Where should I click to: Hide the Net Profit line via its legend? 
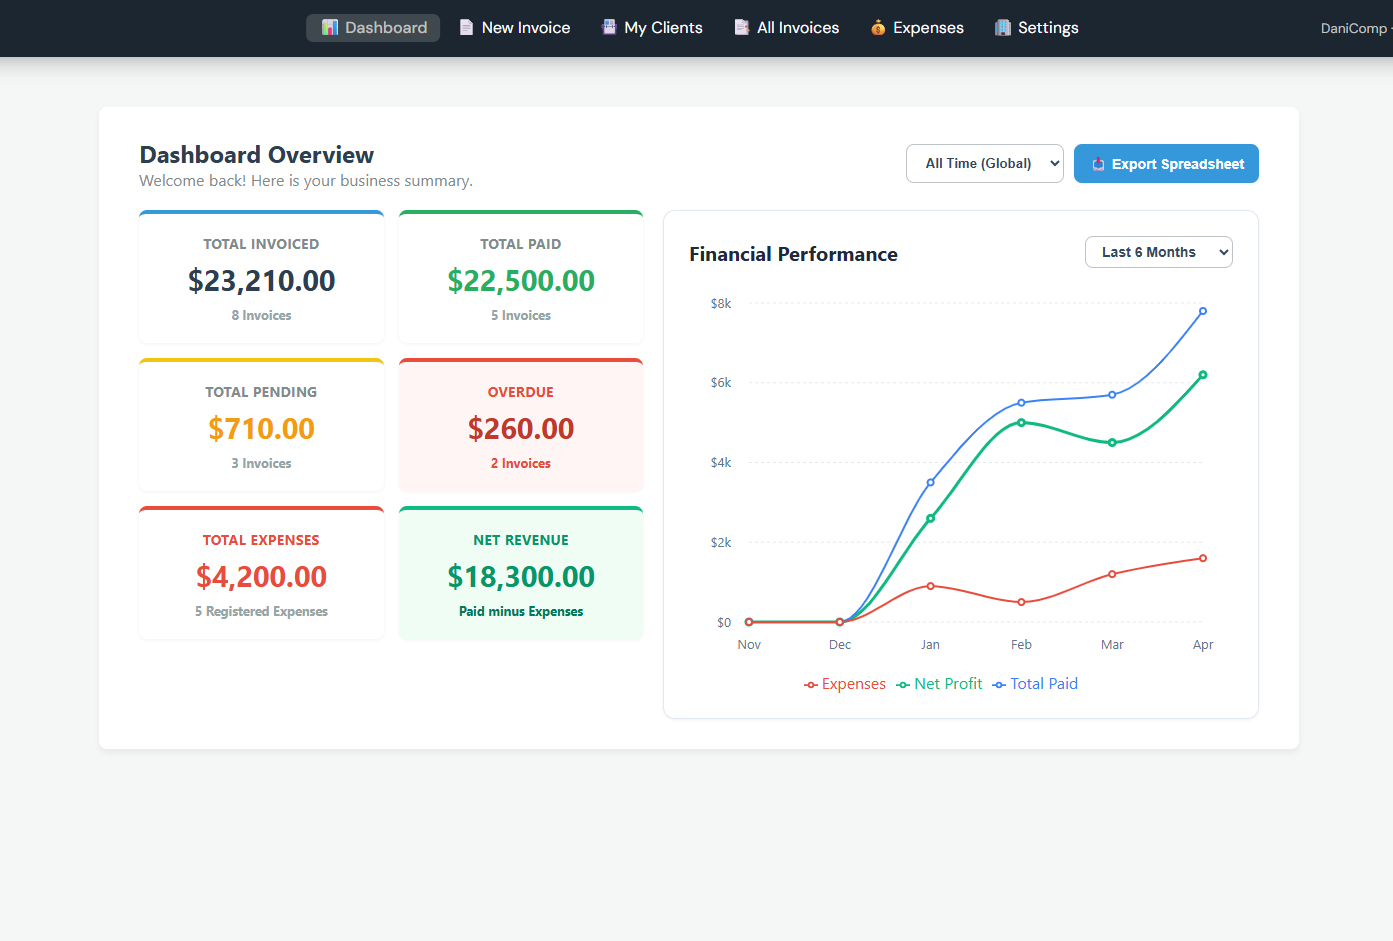click(x=939, y=683)
